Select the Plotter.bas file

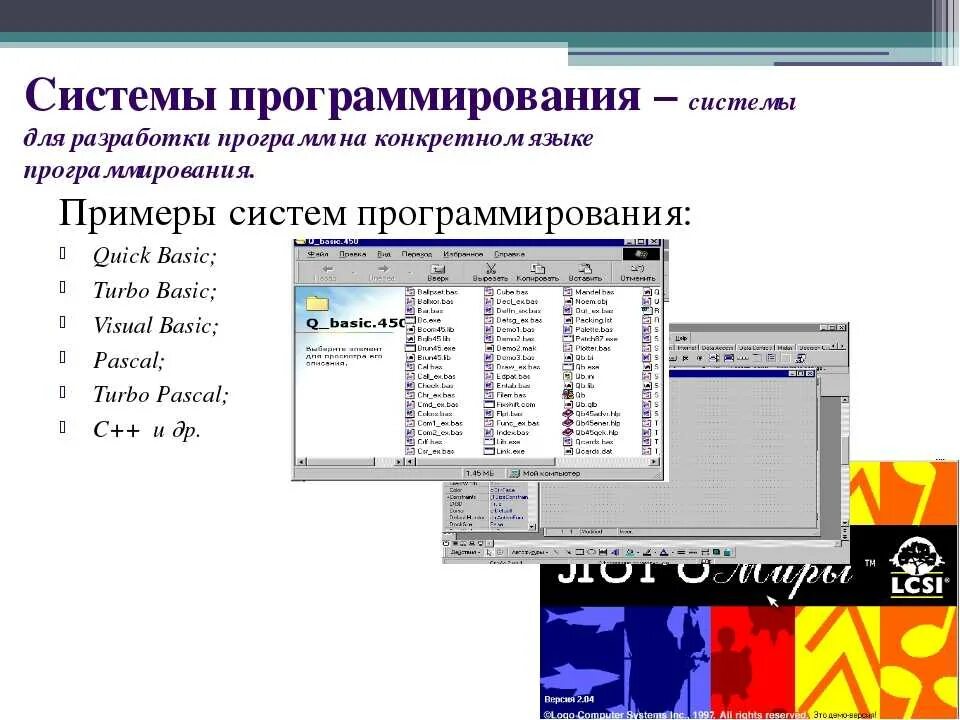pyautogui.click(x=587, y=348)
